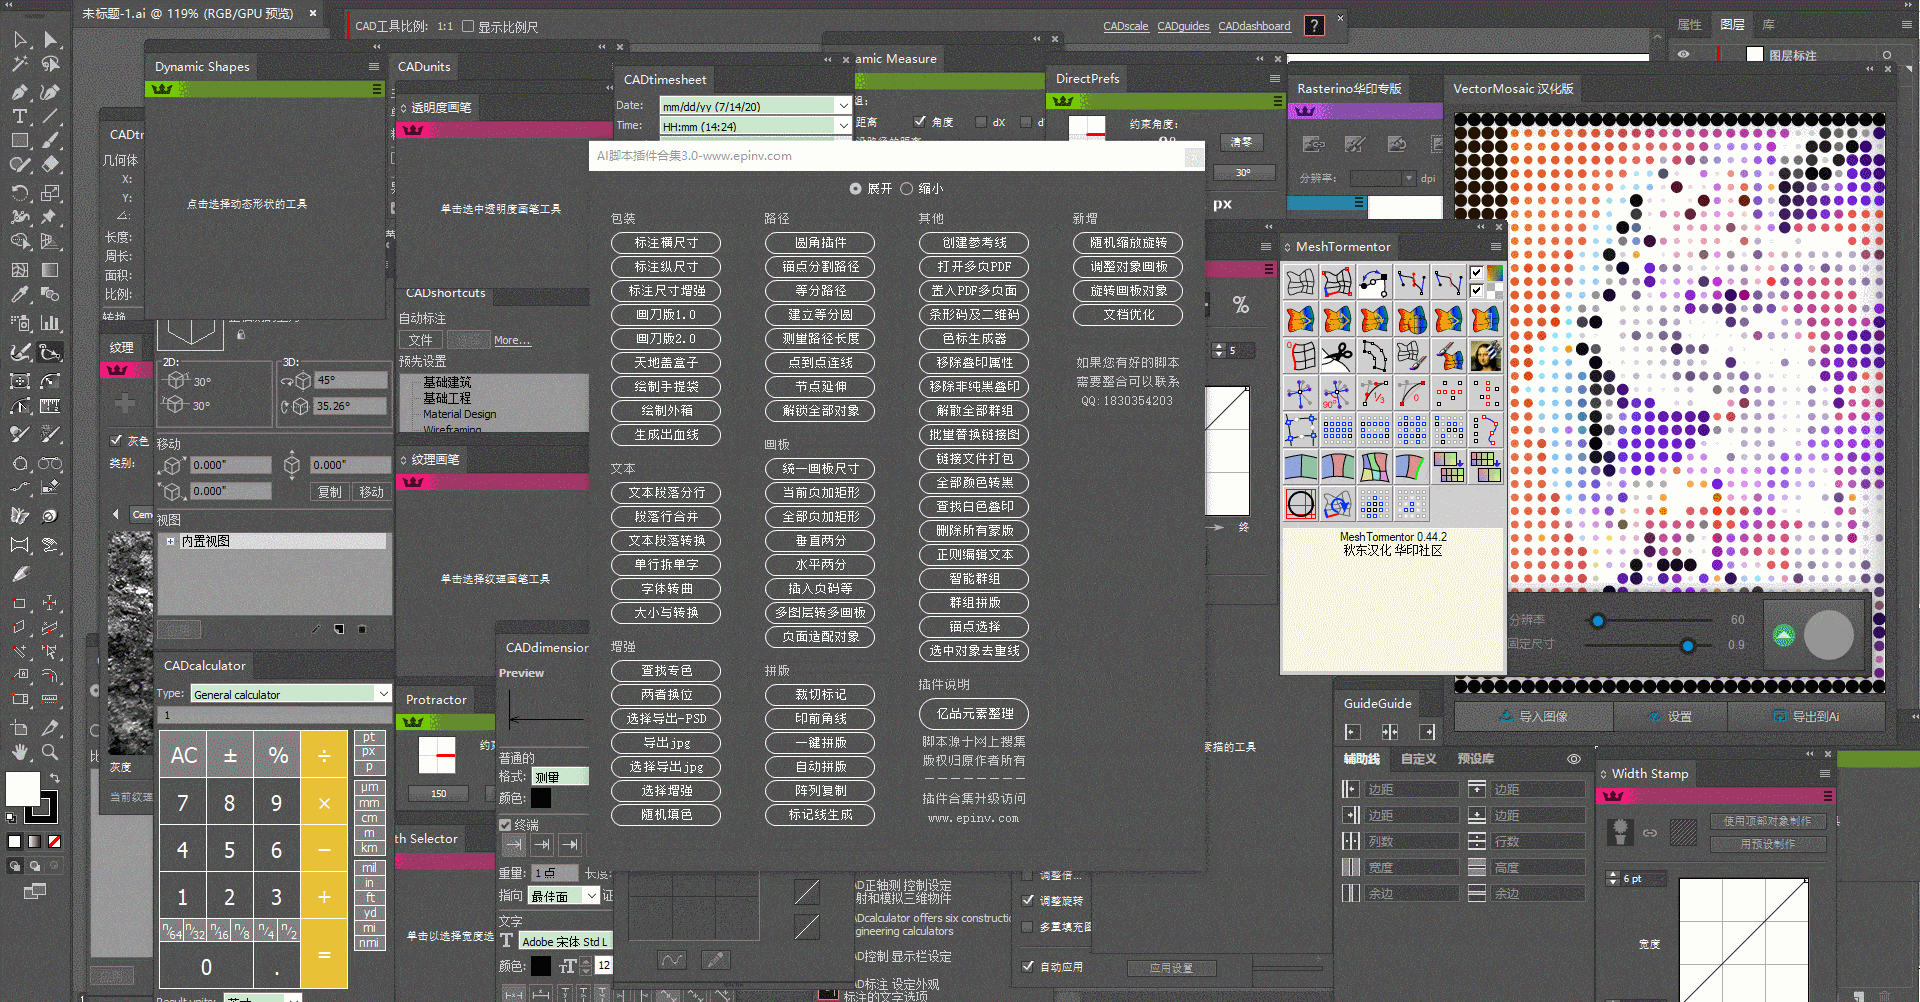
Task: Click the 标注横尺寸 script button
Action: [666, 243]
